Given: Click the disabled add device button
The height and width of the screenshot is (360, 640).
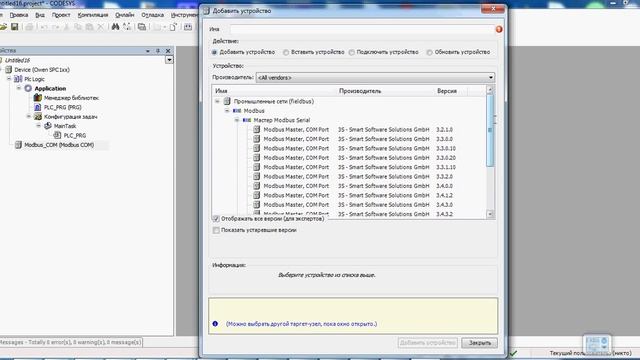Looking at the screenshot, I should [428, 343].
